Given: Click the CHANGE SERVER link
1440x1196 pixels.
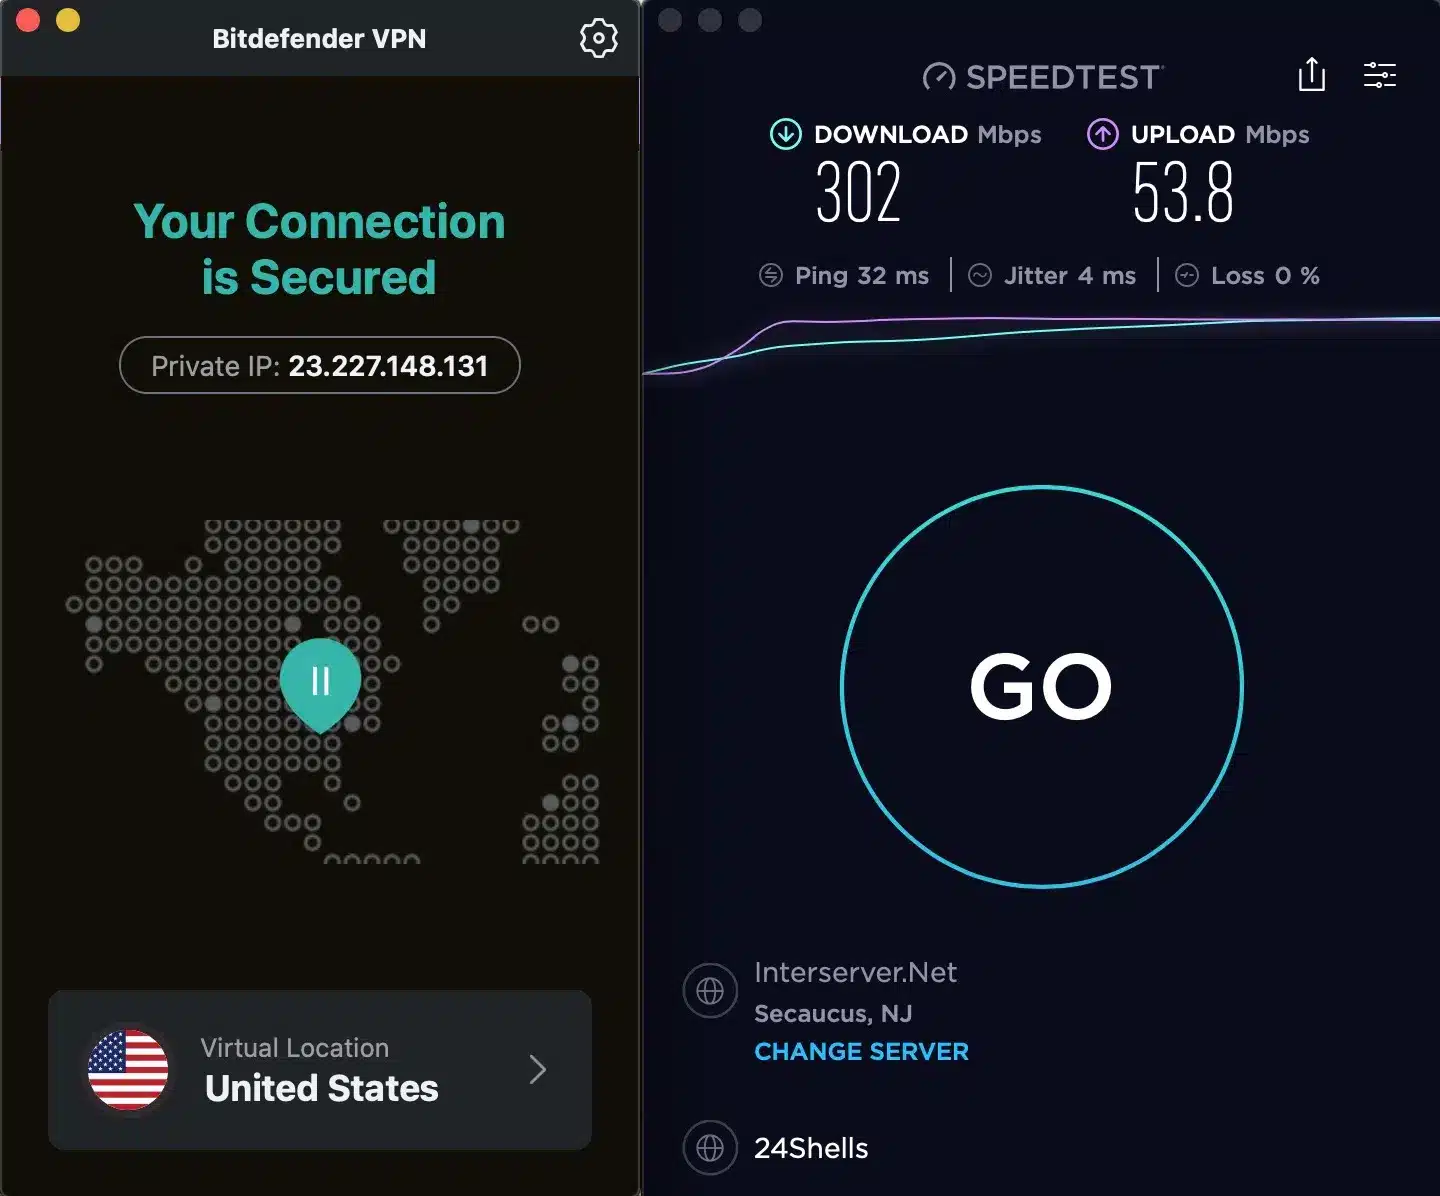Looking at the screenshot, I should pyautogui.click(x=861, y=1051).
